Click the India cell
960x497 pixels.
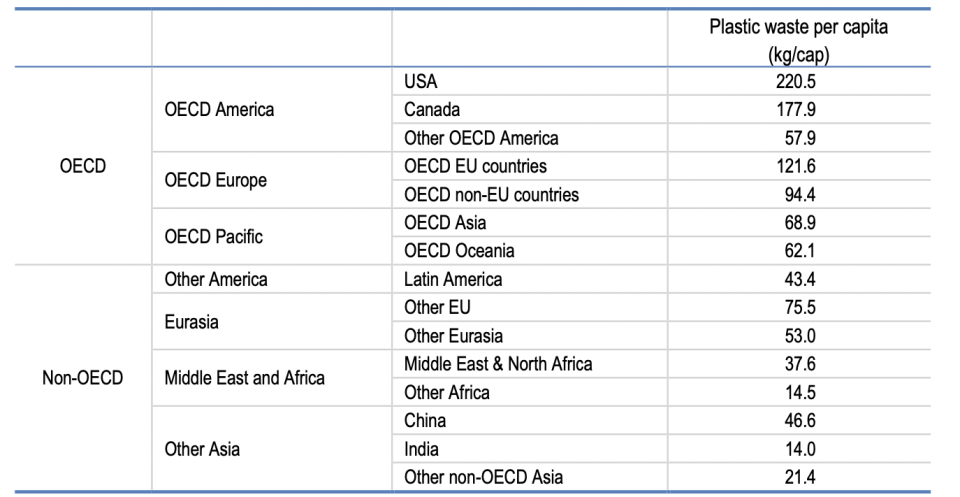(x=421, y=449)
